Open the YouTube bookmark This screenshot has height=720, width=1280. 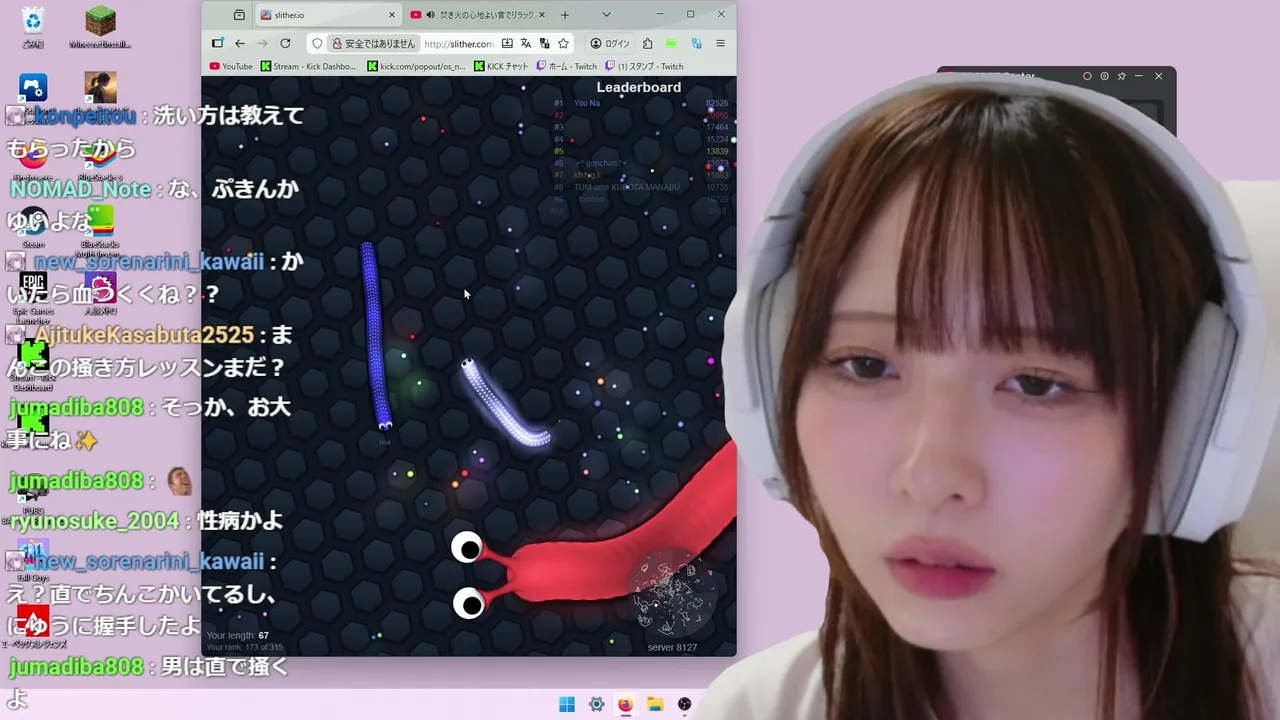231,66
